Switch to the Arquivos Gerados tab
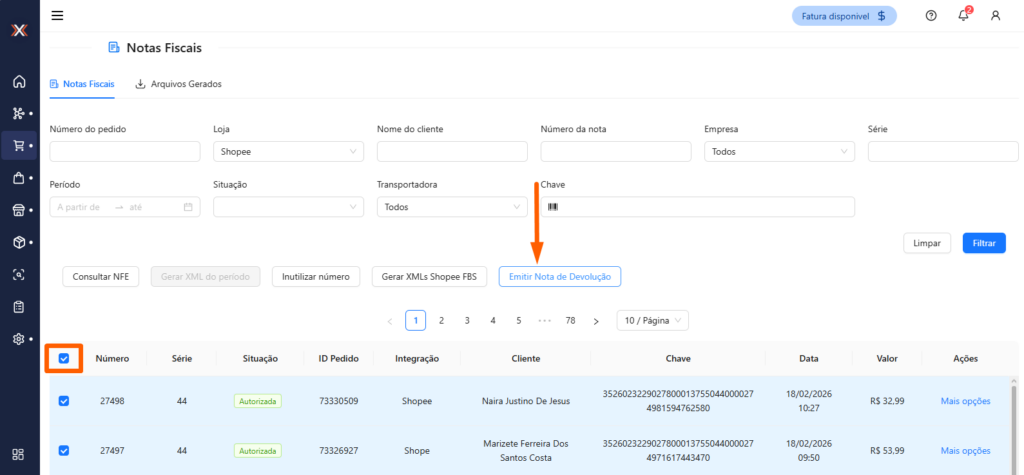Viewport: 1024px width, 475px height. point(178,84)
